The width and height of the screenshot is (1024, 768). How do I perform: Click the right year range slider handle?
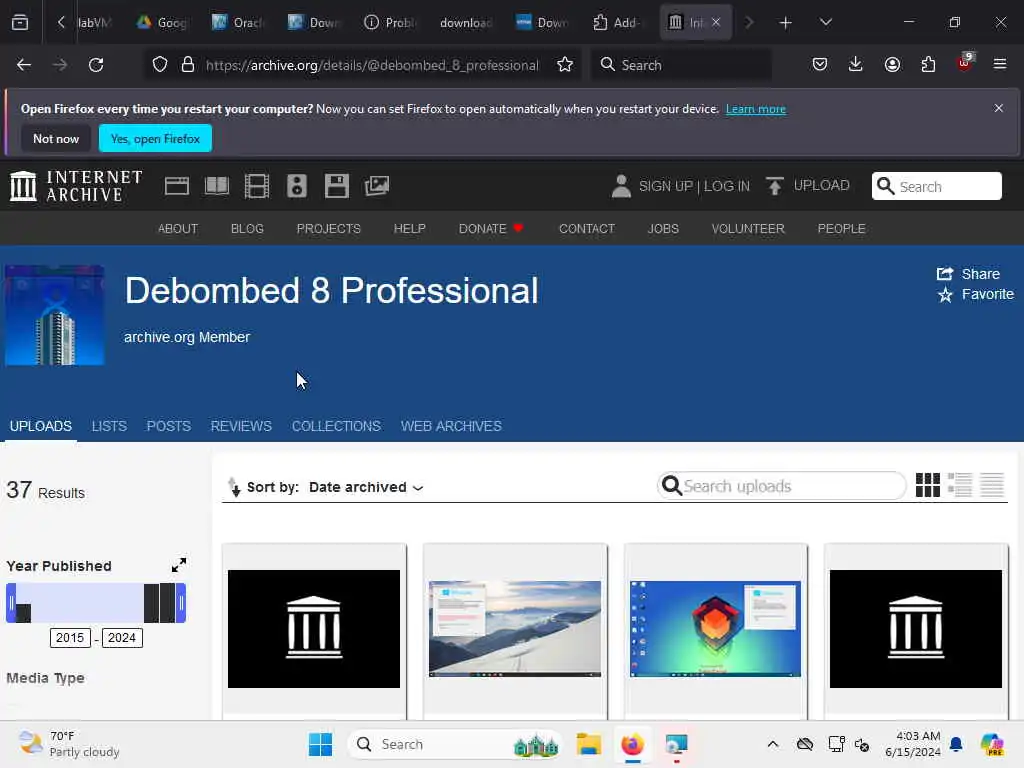181,603
